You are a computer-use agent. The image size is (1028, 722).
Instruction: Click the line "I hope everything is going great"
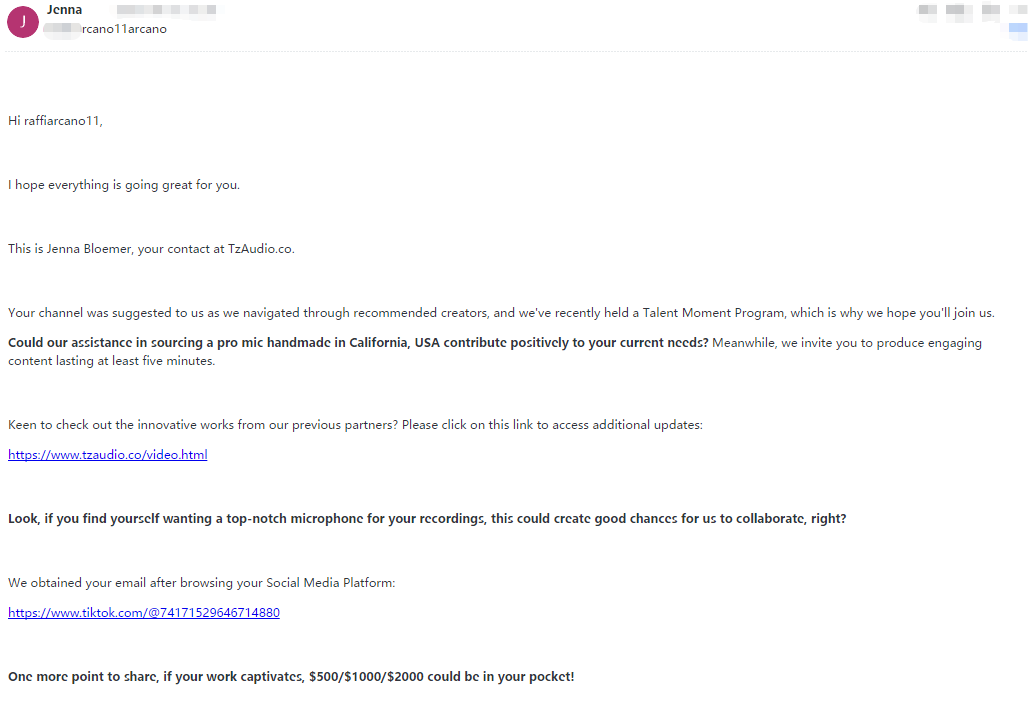pos(124,185)
